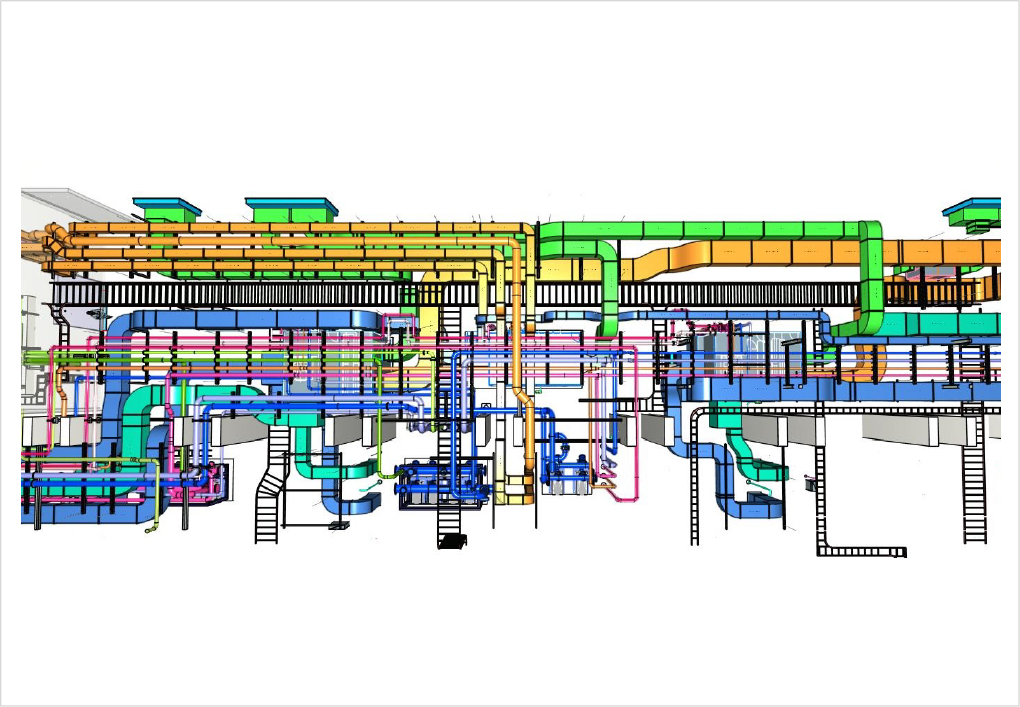This screenshot has height=707, width=1020.
Task: Select the vertical ladder tray at far right
Action: [974, 490]
